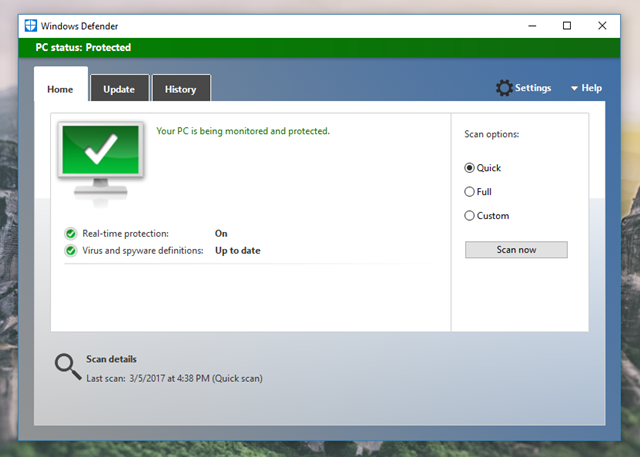The image size is (640, 457).
Task: Go to the History tab
Action: tap(181, 88)
